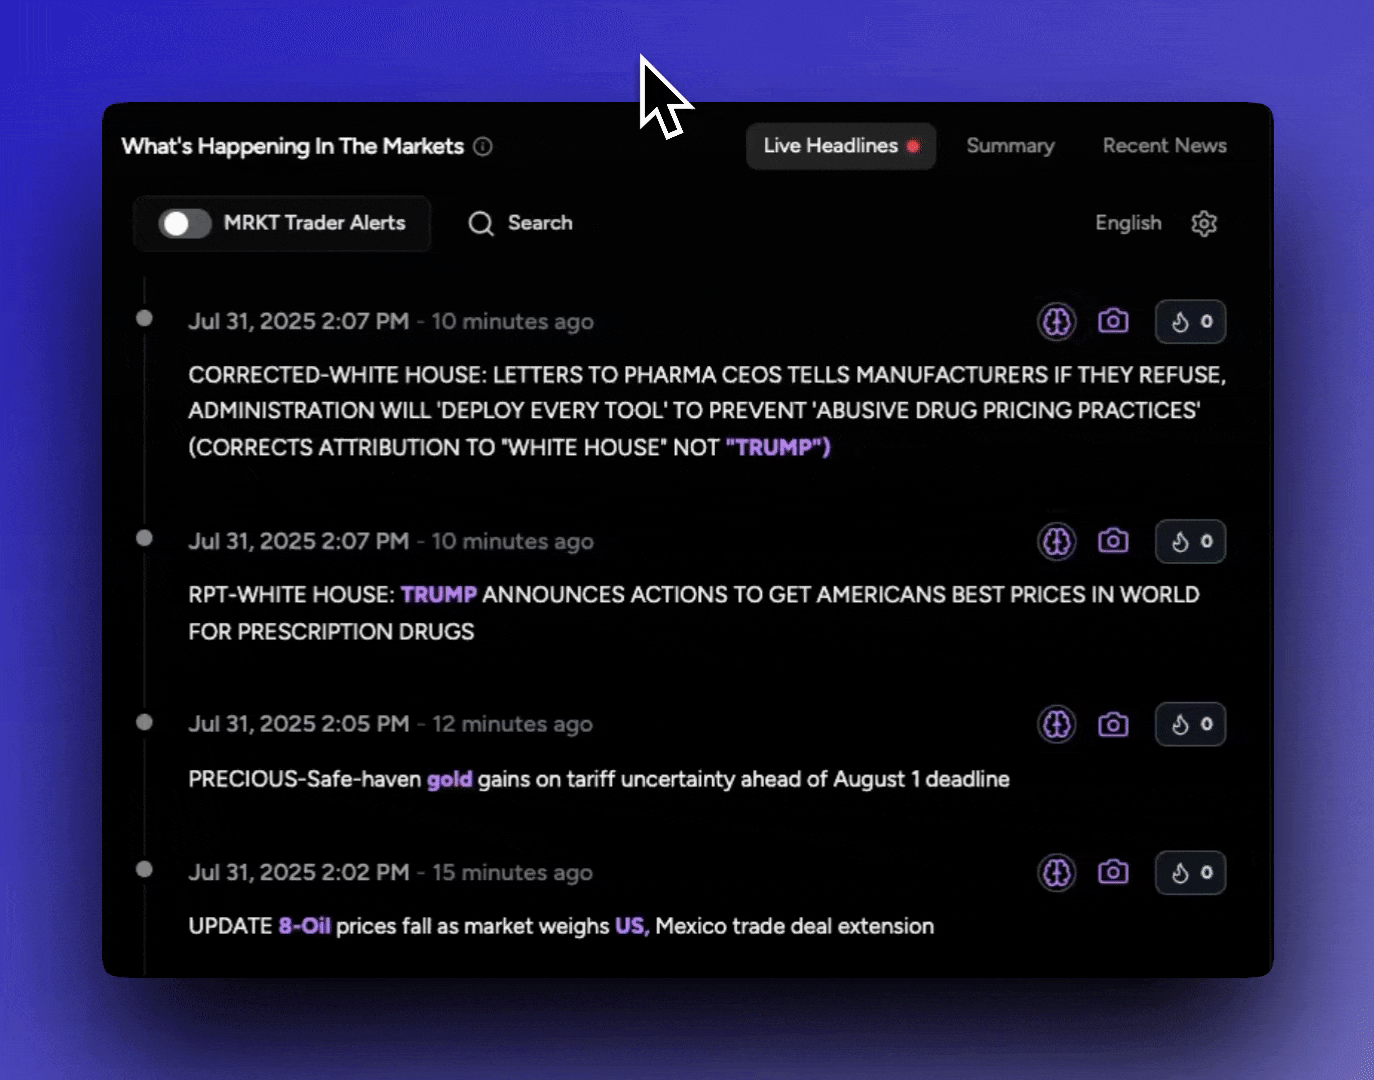The height and width of the screenshot is (1080, 1374).
Task: Open the English language selector
Action: 1128,223
